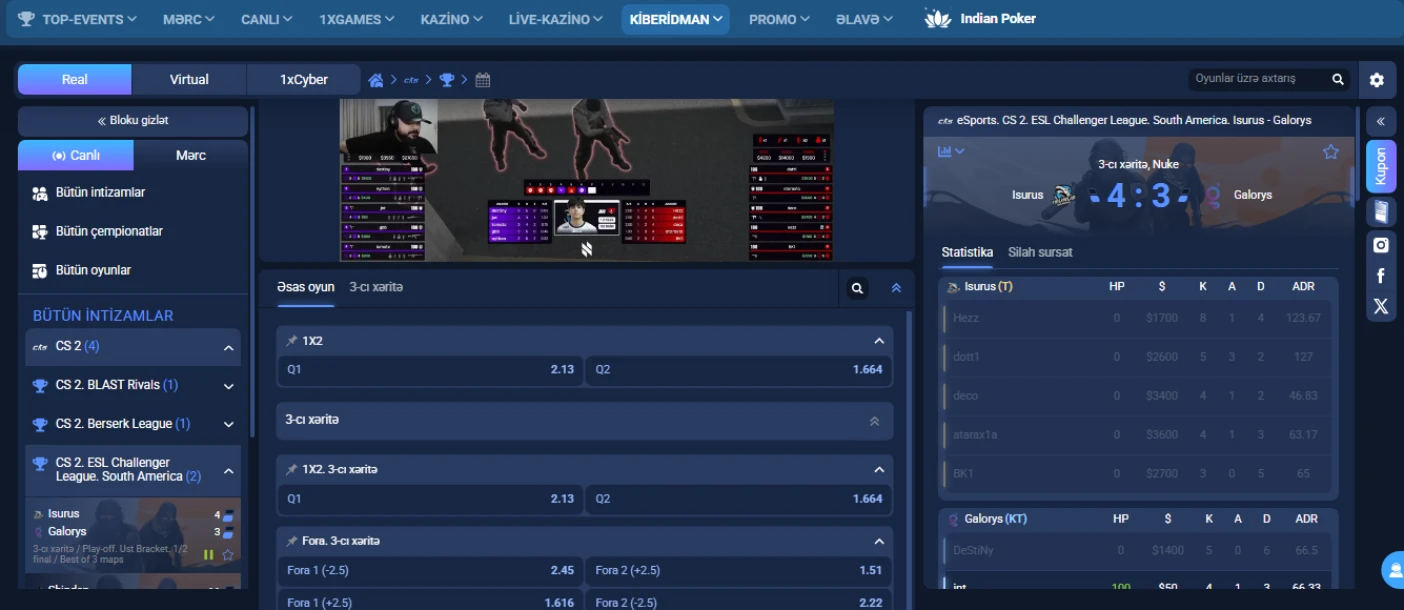Switch to the Virtual tab
The image size is (1404, 610).
tap(189, 79)
